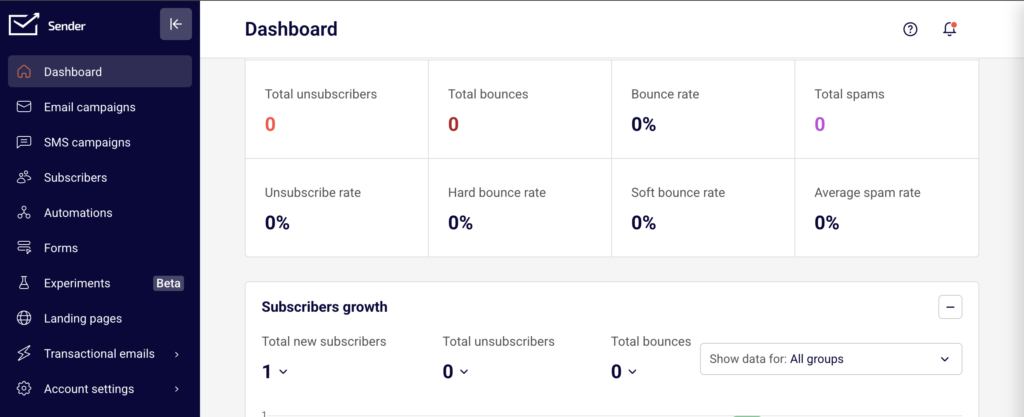Click the Automations nodes icon
This screenshot has height=417, width=1024.
pos(24,213)
